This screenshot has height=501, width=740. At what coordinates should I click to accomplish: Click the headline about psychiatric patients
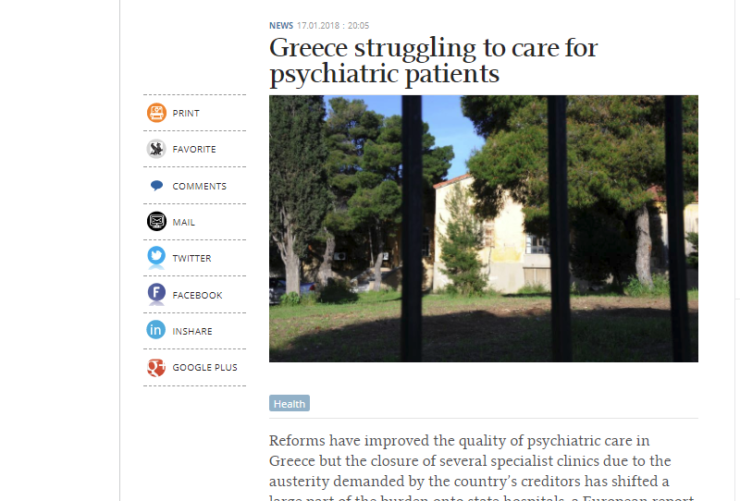coord(433,61)
